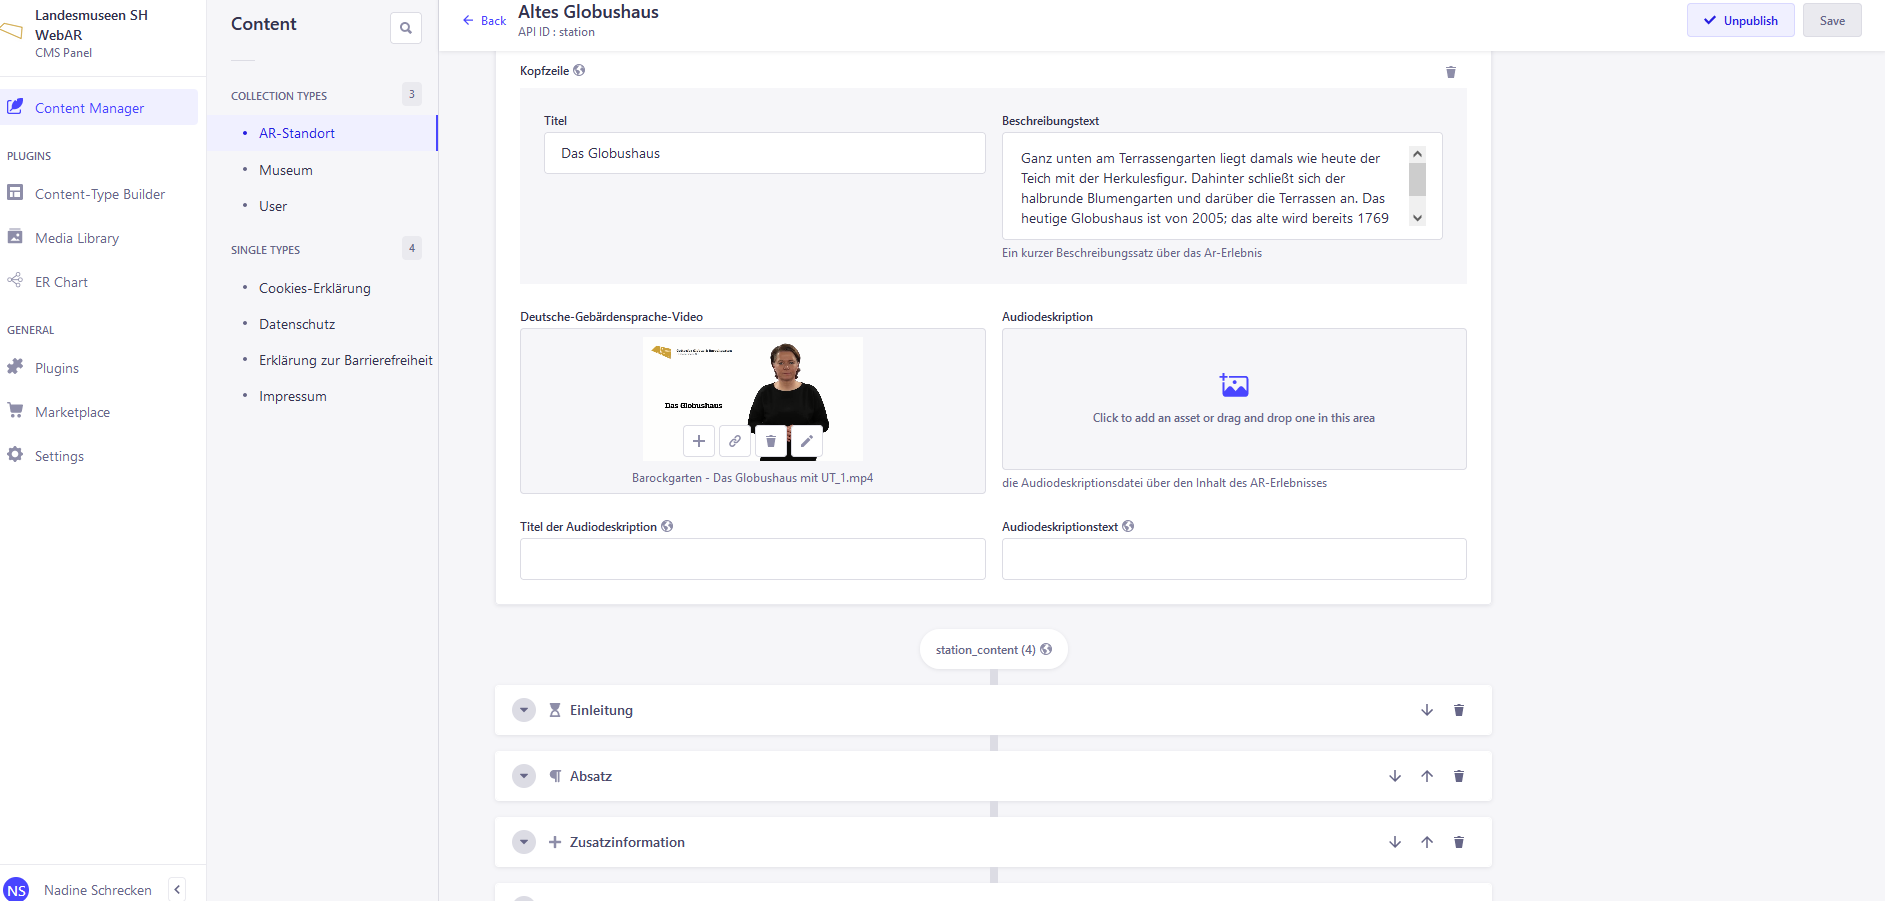Collapse the left sidebar chevron

177,889
